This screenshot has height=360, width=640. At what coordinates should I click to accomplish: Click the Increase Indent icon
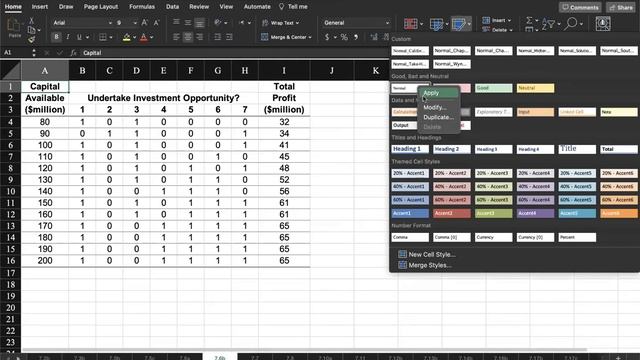(229, 37)
